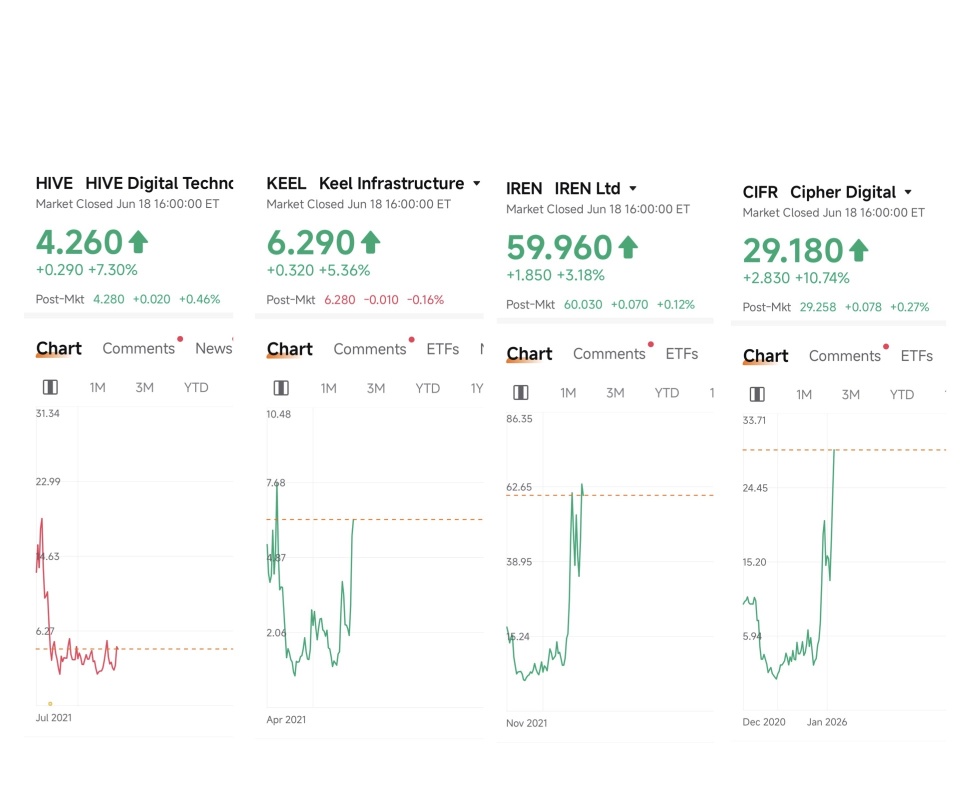This screenshot has width=960, height=799.
Task: Open the Chart tab for IREN
Action: [x=530, y=354]
